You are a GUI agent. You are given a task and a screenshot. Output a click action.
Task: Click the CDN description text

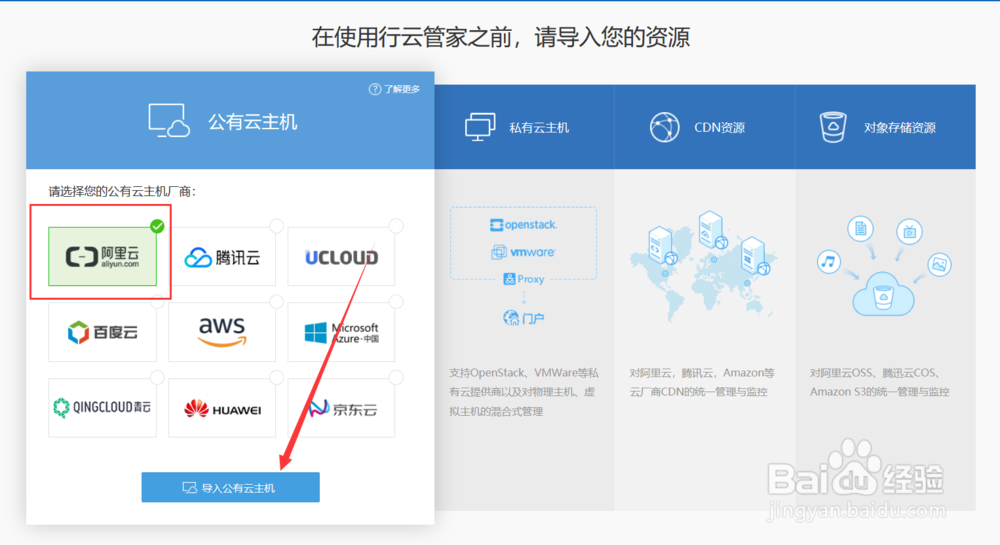coord(702,382)
